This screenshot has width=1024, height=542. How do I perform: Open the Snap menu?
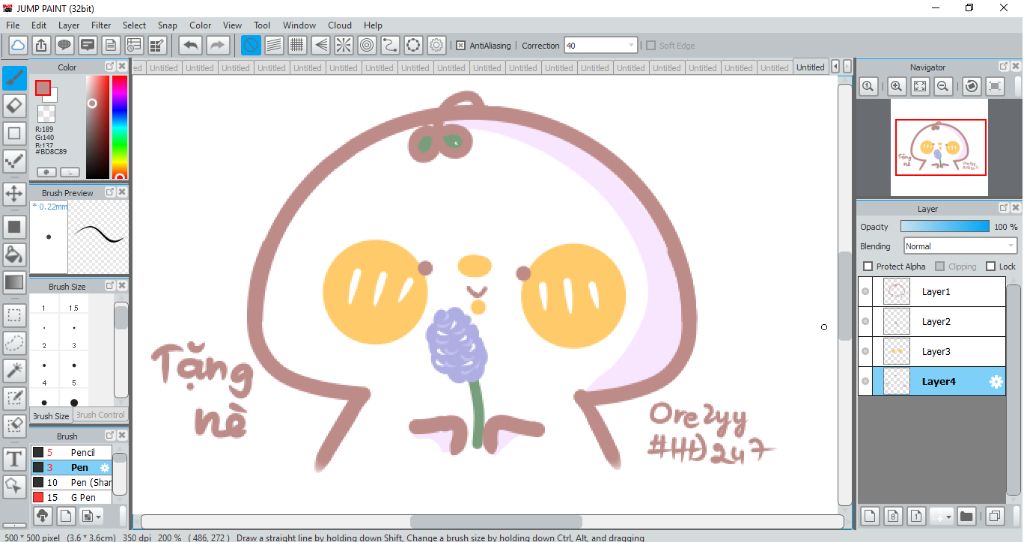167,25
